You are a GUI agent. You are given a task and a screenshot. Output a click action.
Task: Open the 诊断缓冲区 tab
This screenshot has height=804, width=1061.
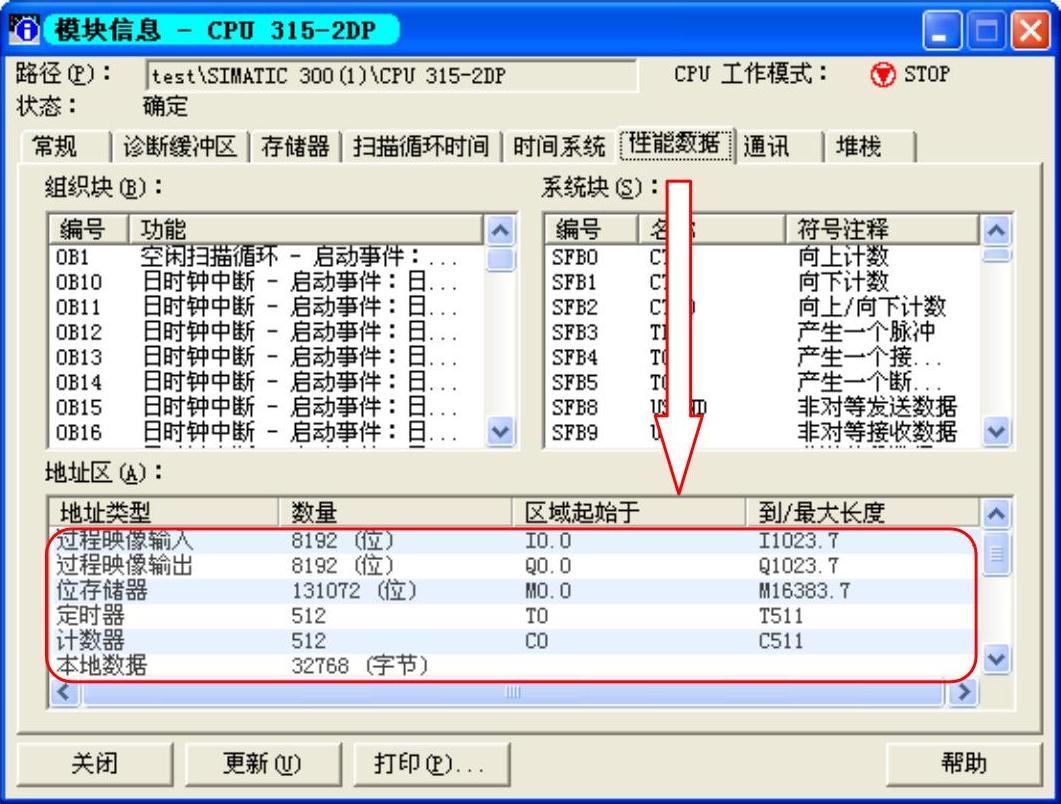tap(179, 146)
